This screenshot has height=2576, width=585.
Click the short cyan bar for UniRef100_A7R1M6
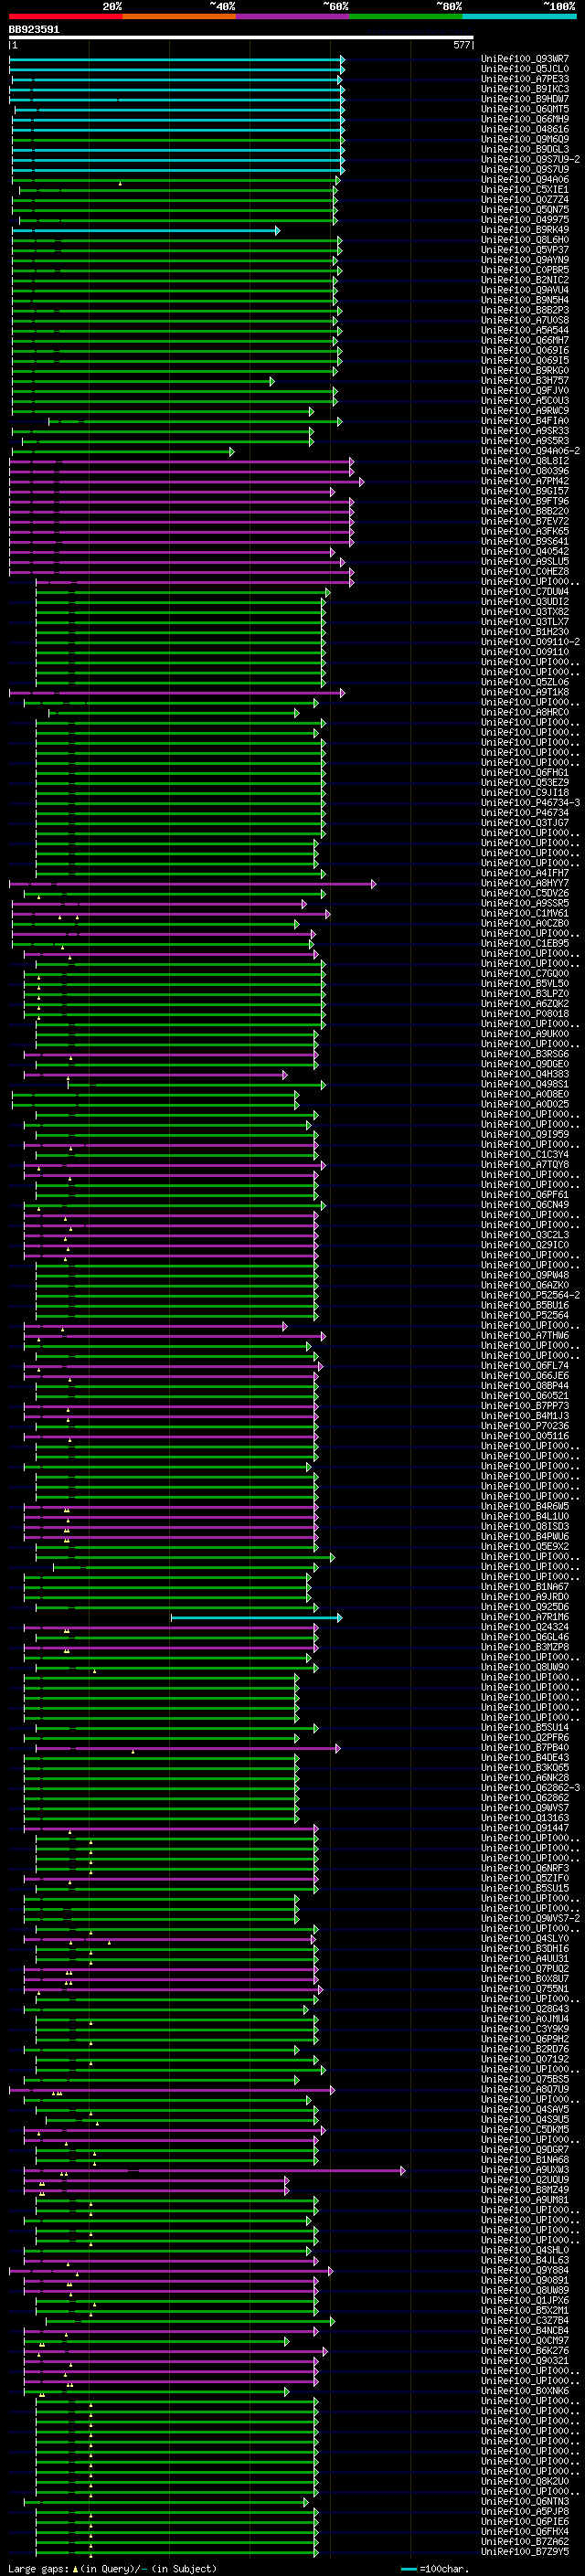pyautogui.click(x=257, y=1617)
